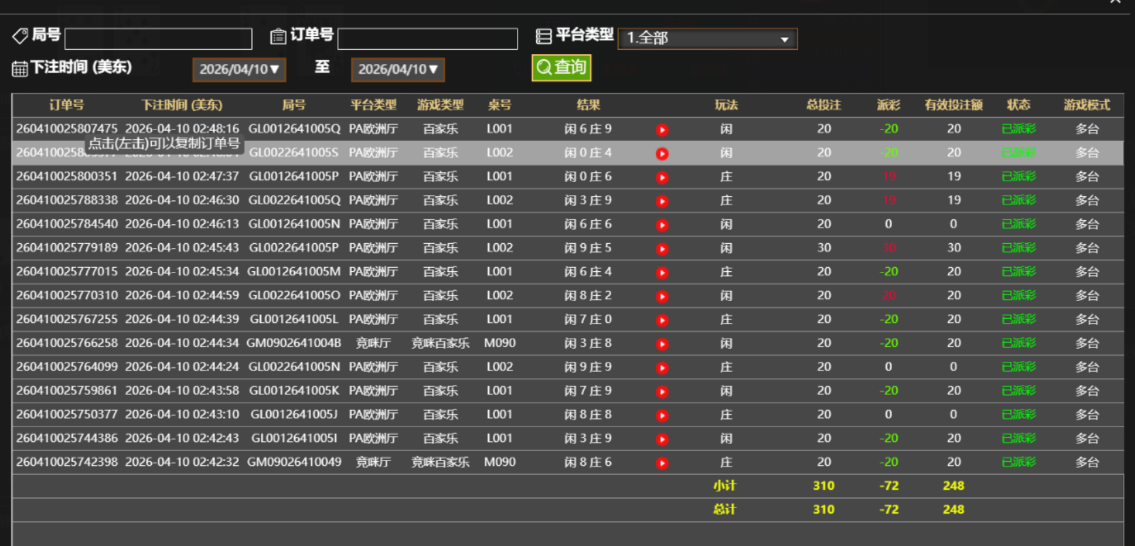Click the 游戏模式 column header
The width and height of the screenshot is (1135, 546).
coord(1087,104)
